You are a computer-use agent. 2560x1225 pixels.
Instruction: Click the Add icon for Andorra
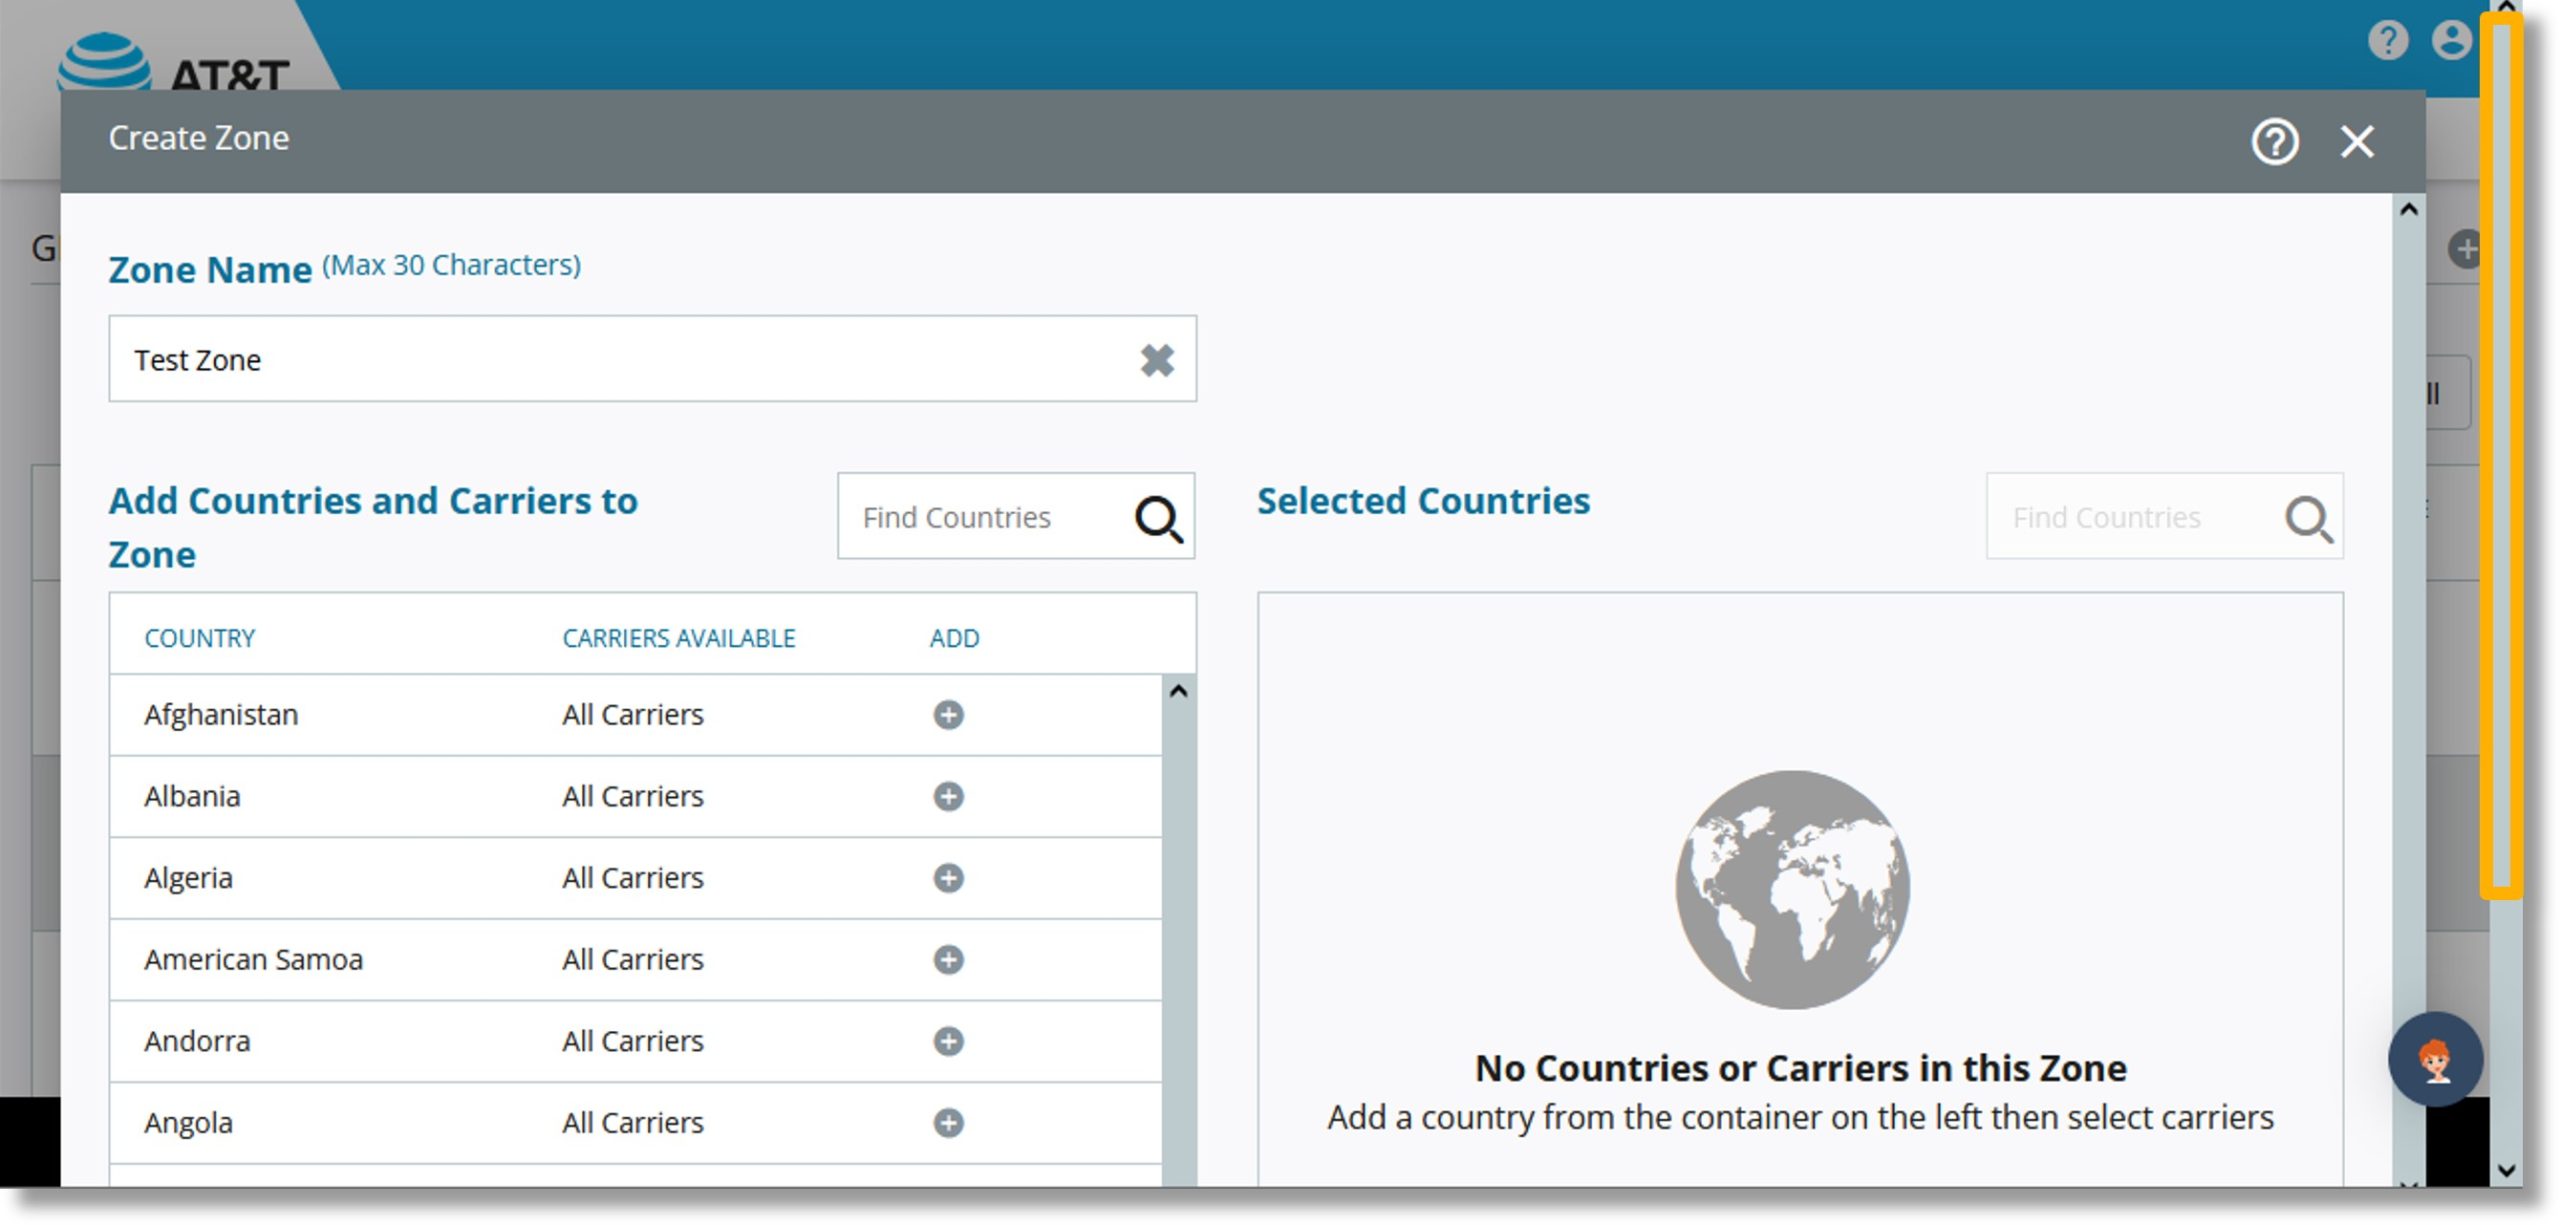coord(949,1040)
